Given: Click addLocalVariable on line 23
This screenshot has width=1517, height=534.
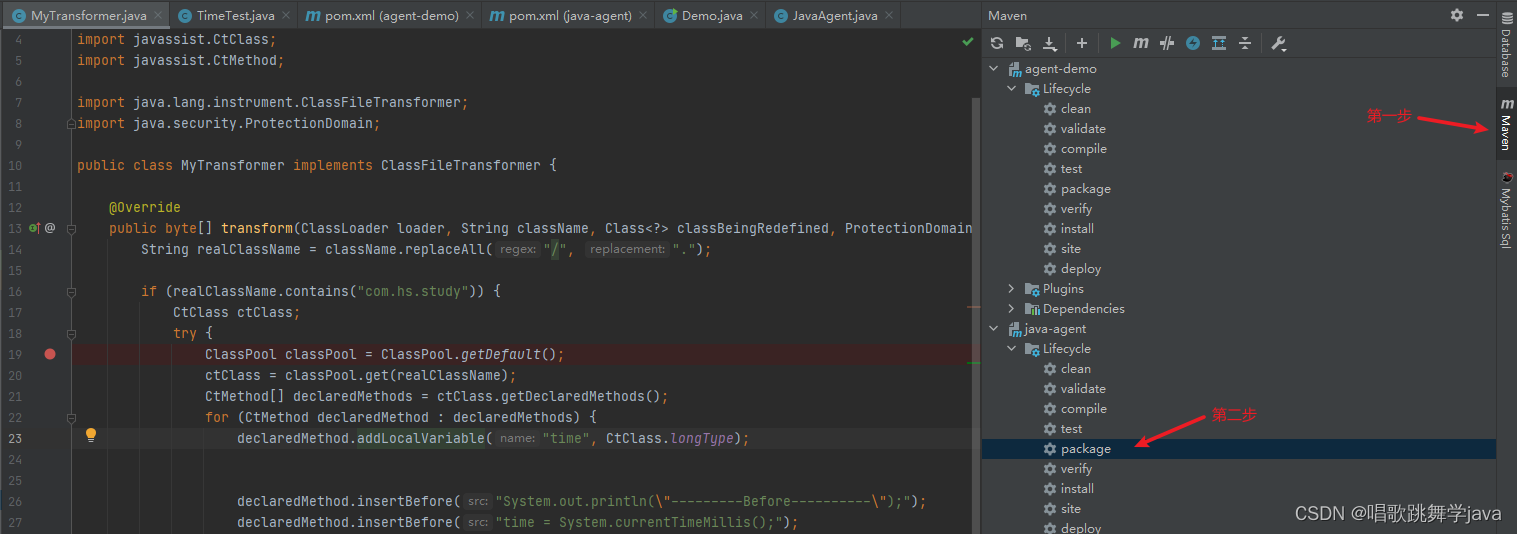Looking at the screenshot, I should [421, 438].
